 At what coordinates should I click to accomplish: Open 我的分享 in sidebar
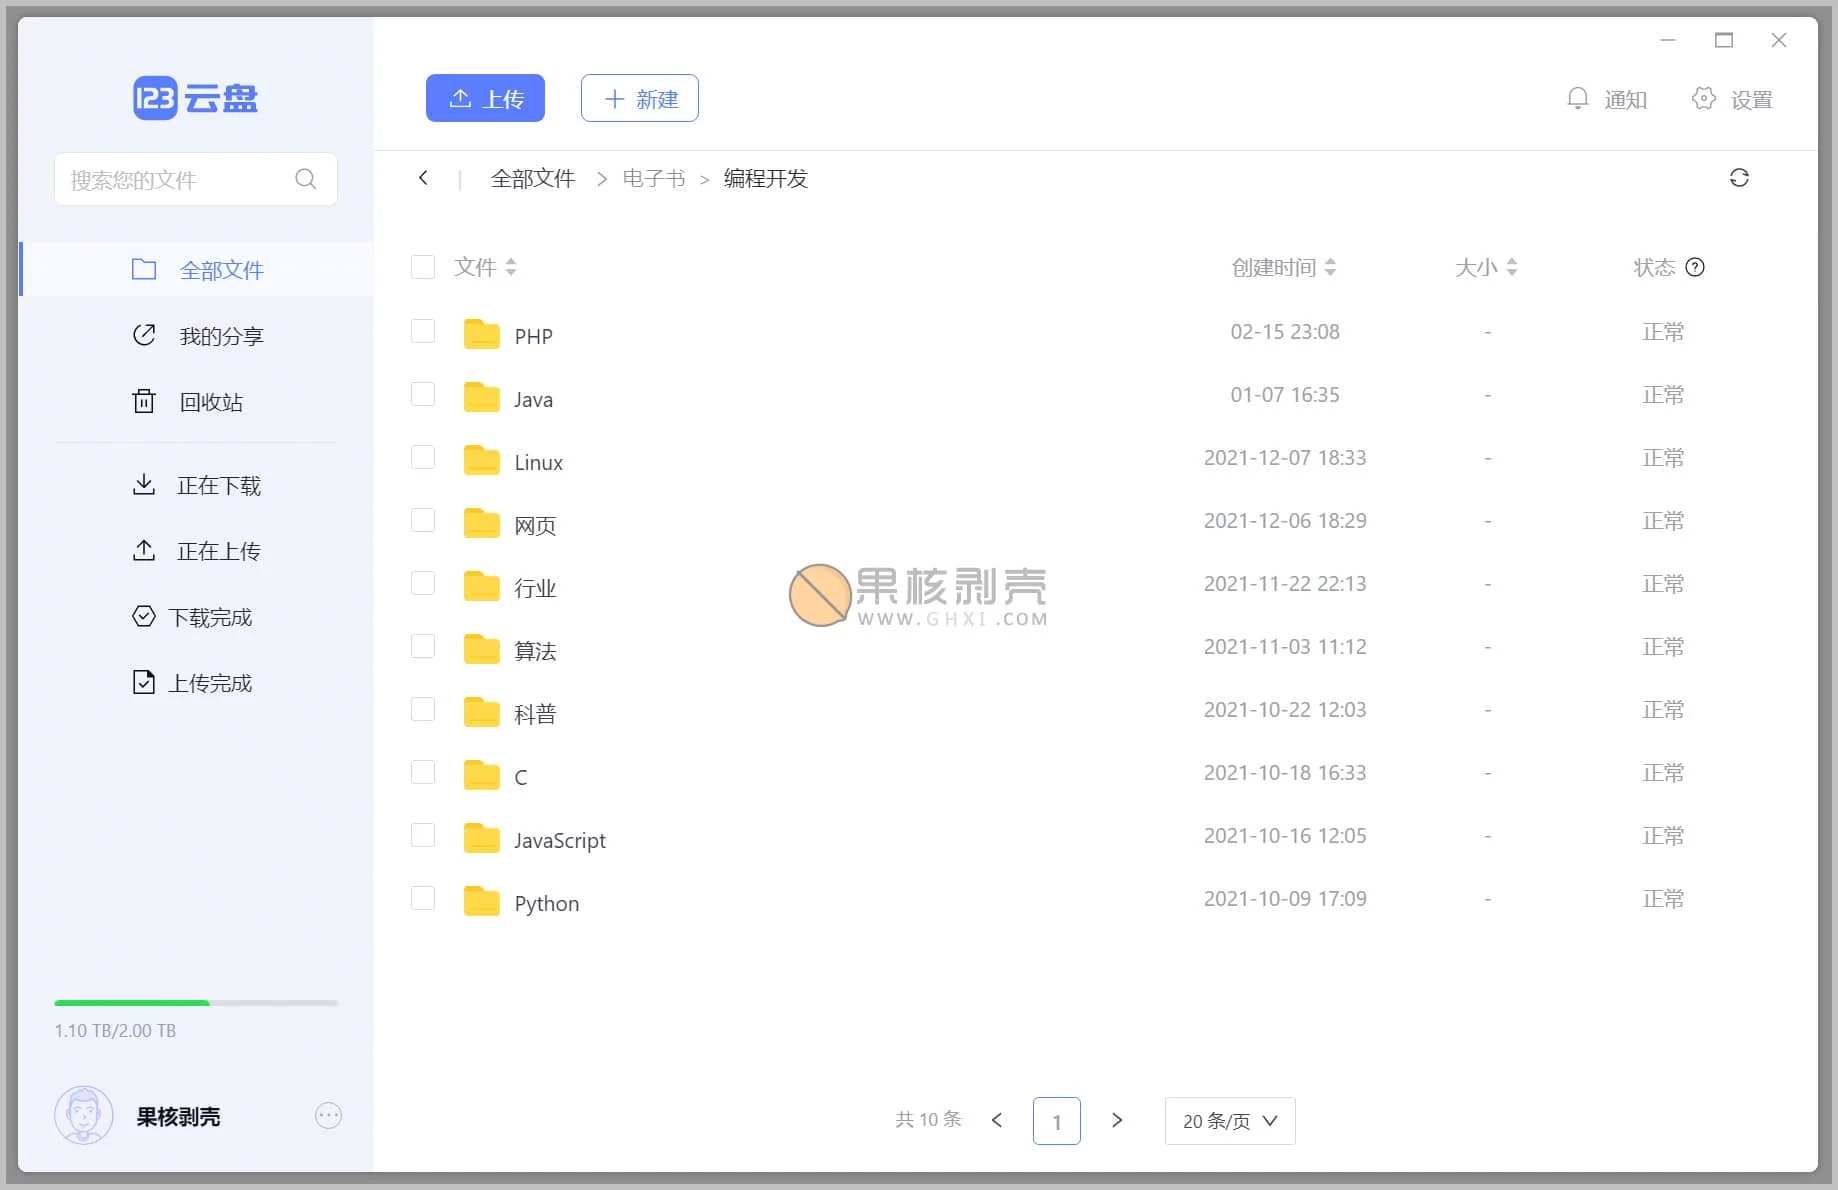click(197, 335)
